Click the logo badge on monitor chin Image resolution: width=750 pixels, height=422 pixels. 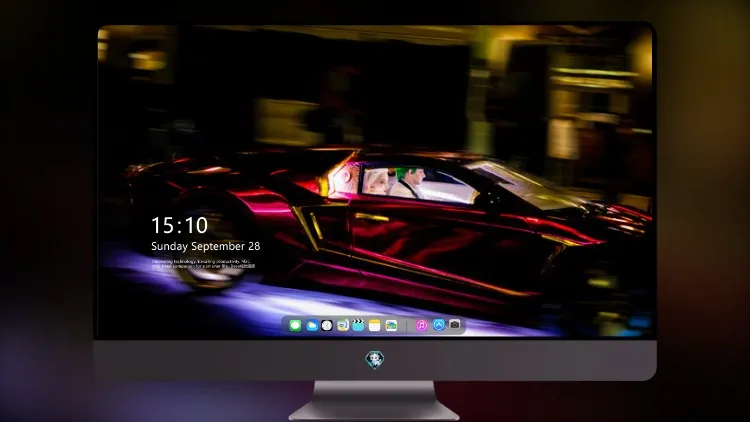click(x=375, y=360)
